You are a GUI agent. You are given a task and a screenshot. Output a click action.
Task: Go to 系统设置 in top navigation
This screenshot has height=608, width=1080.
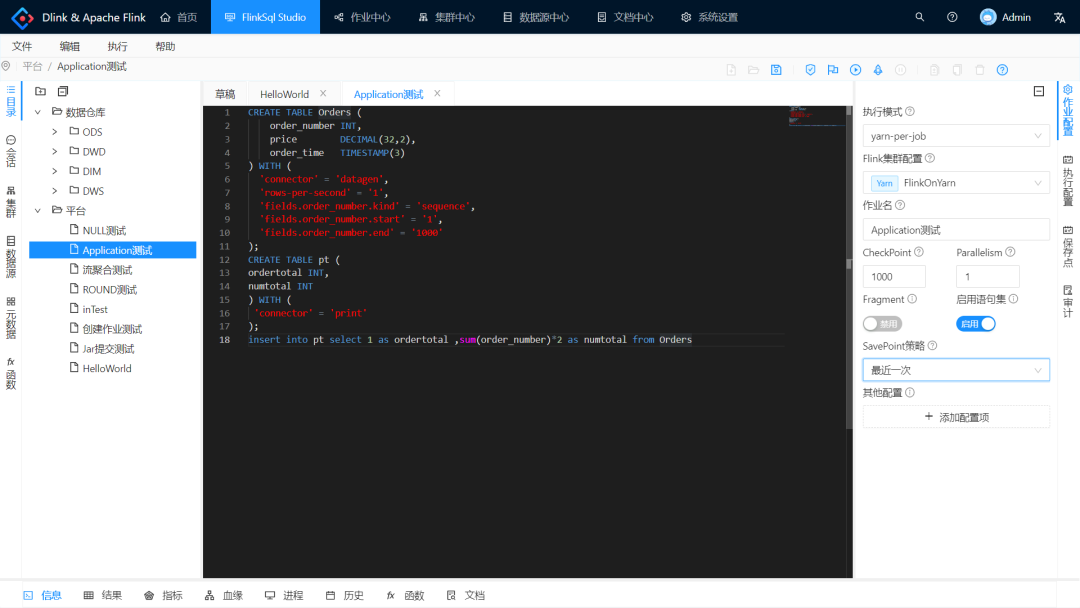pos(709,17)
